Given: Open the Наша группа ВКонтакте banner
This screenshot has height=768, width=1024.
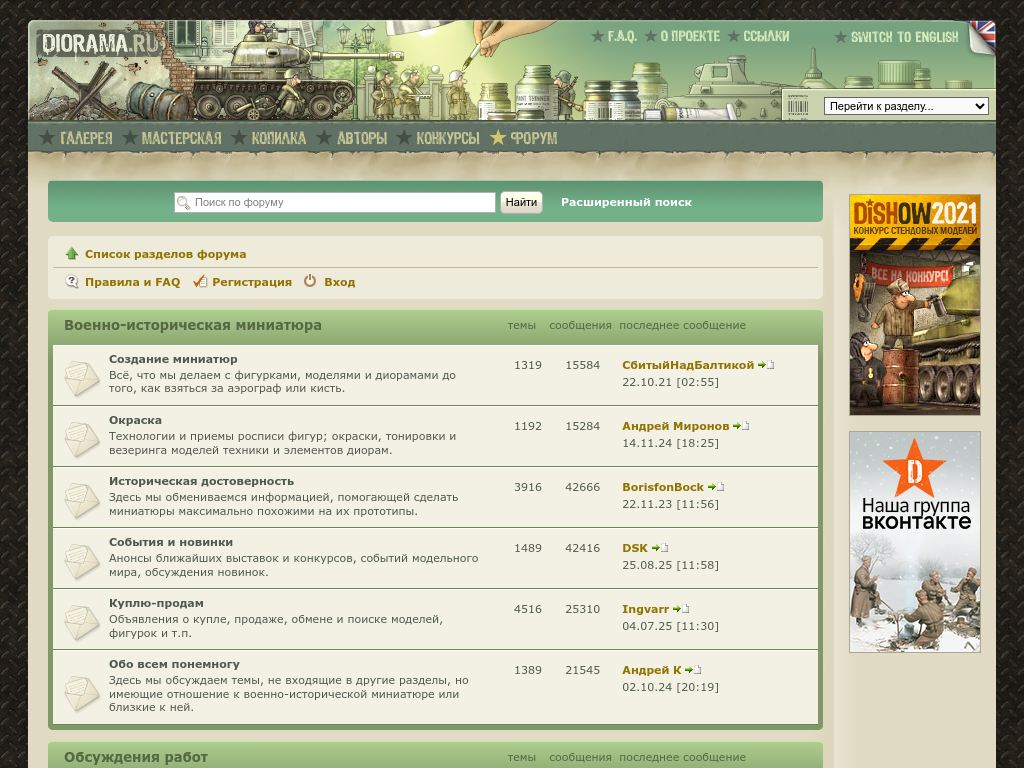Looking at the screenshot, I should [x=914, y=541].
